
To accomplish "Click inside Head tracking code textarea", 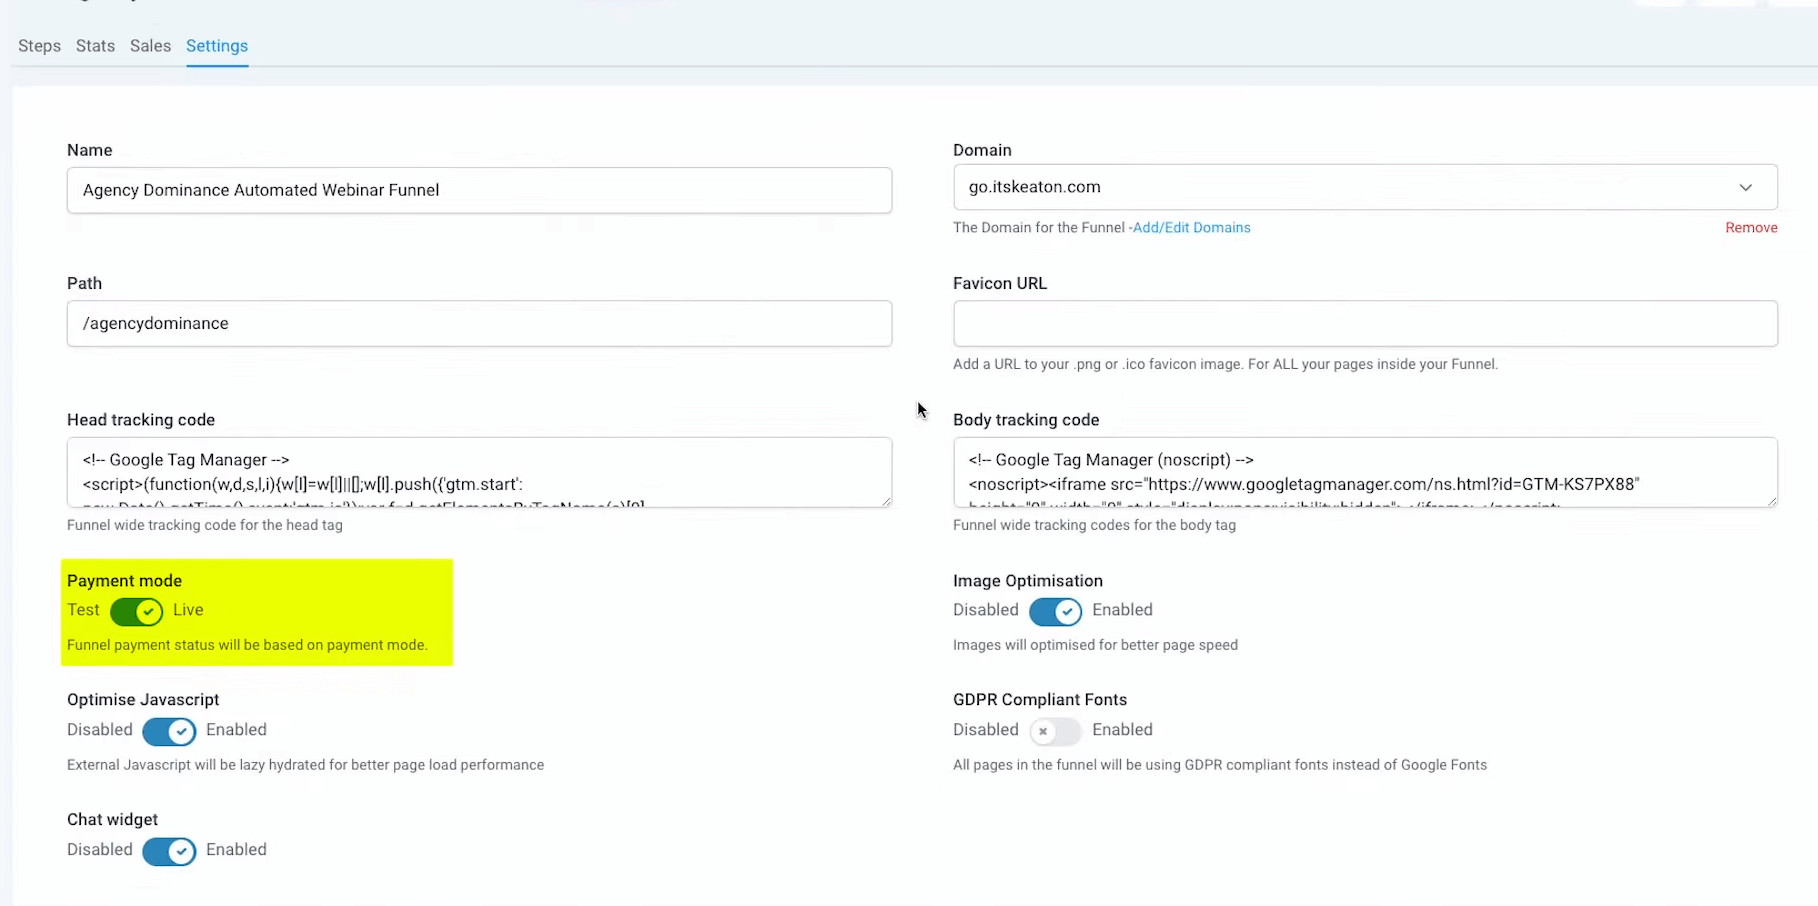I will [479, 472].
